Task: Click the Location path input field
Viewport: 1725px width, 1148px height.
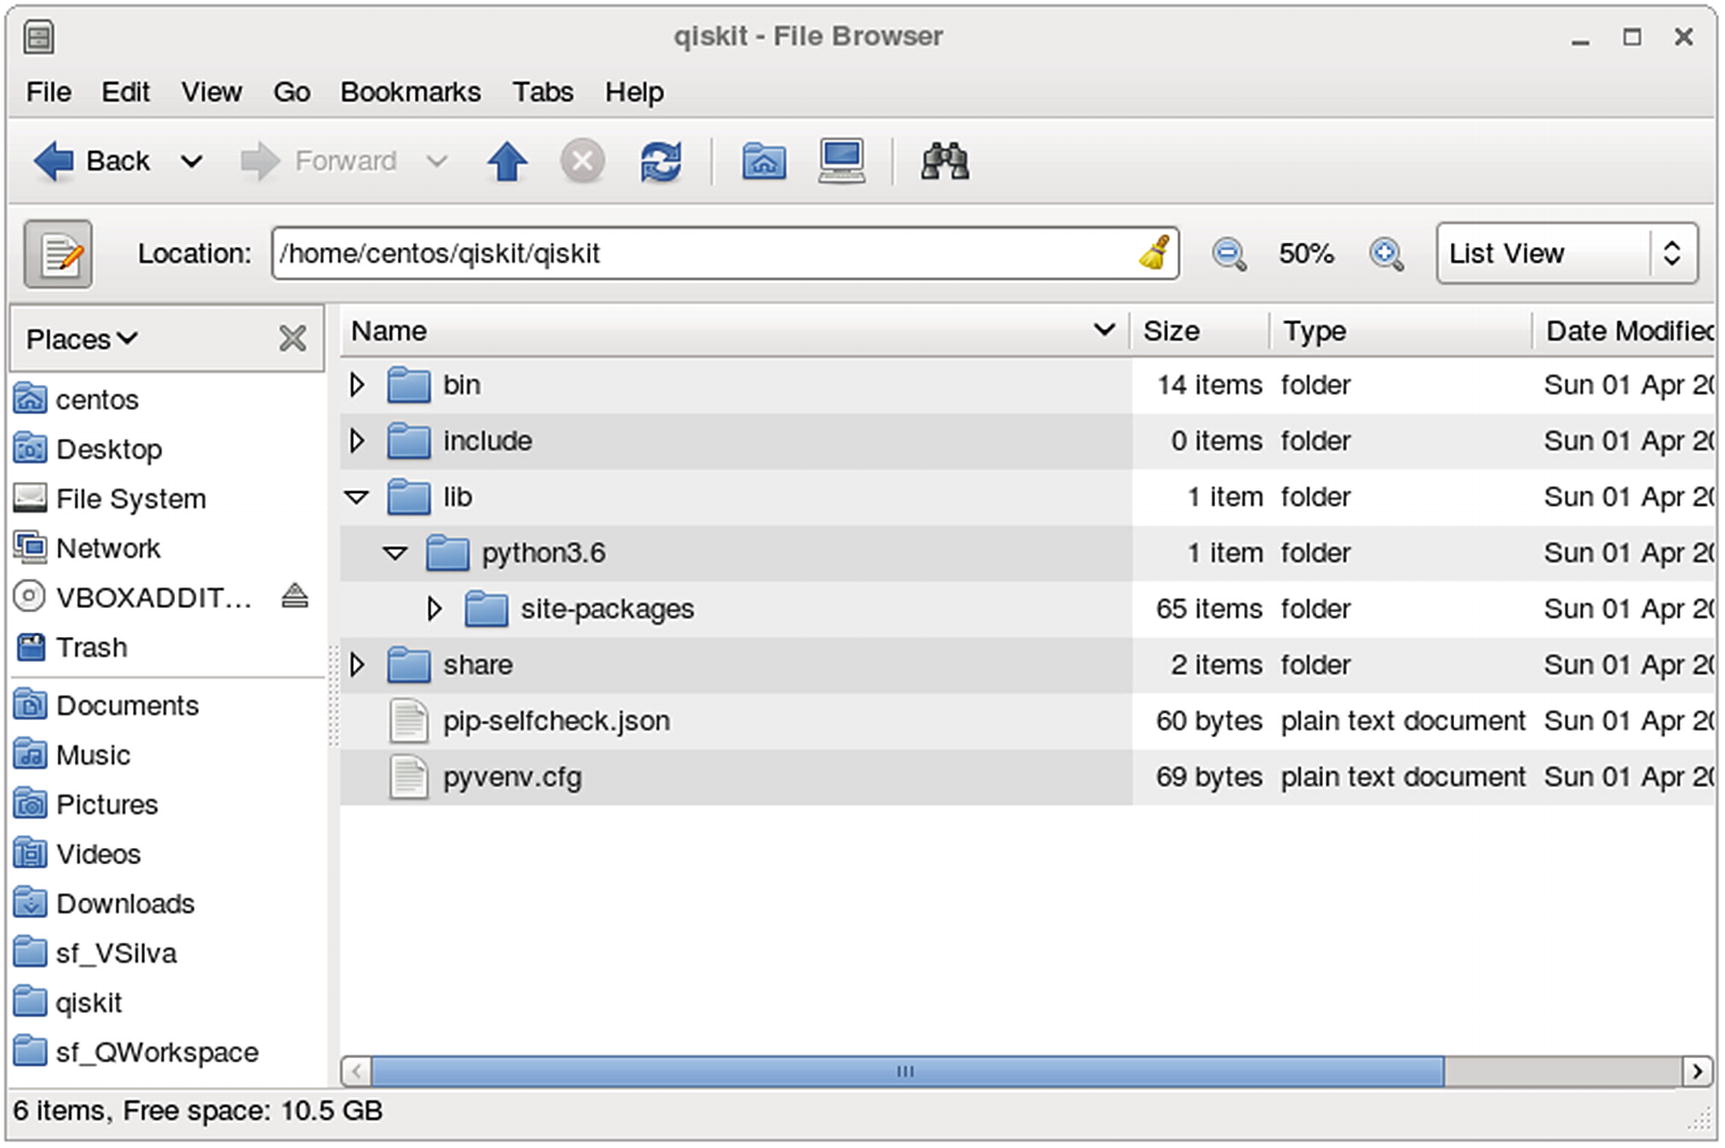Action: click(x=700, y=254)
